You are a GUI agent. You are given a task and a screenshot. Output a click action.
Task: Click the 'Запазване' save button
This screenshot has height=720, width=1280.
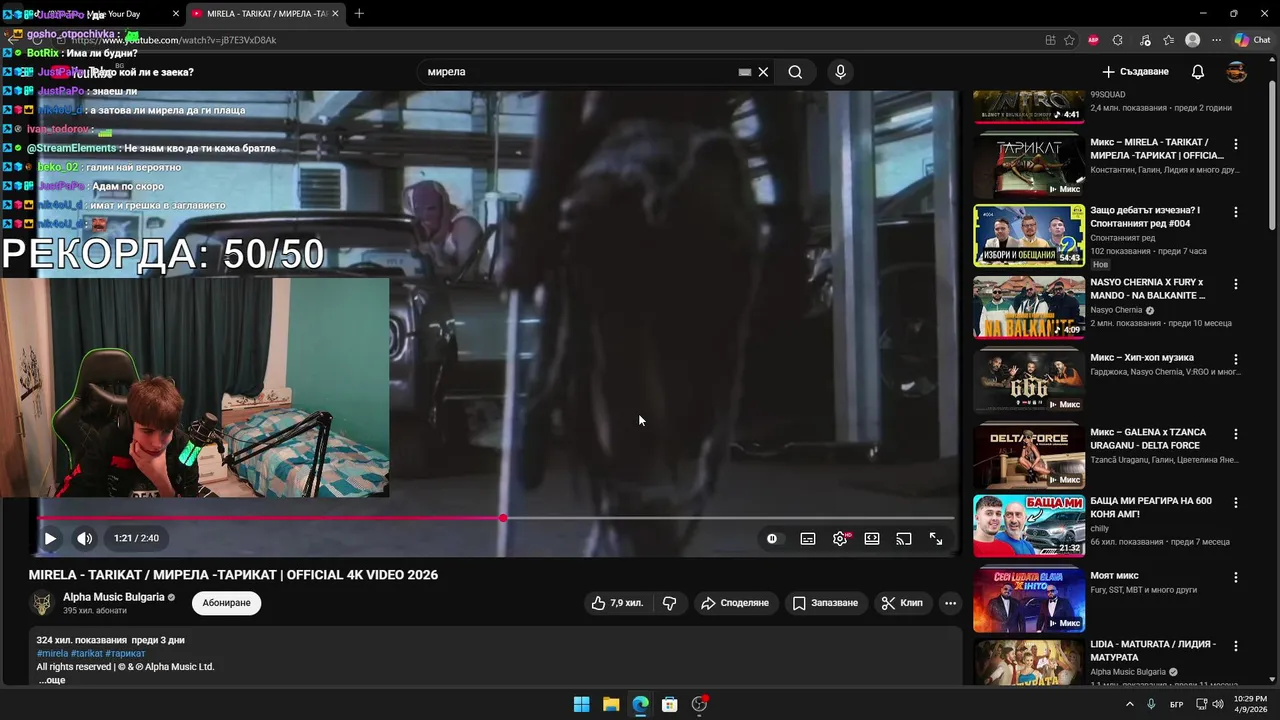[x=826, y=603]
